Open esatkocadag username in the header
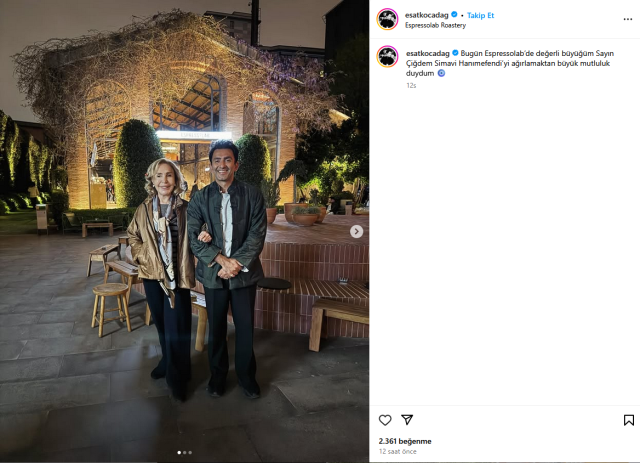This screenshot has width=640, height=463. coord(427,15)
